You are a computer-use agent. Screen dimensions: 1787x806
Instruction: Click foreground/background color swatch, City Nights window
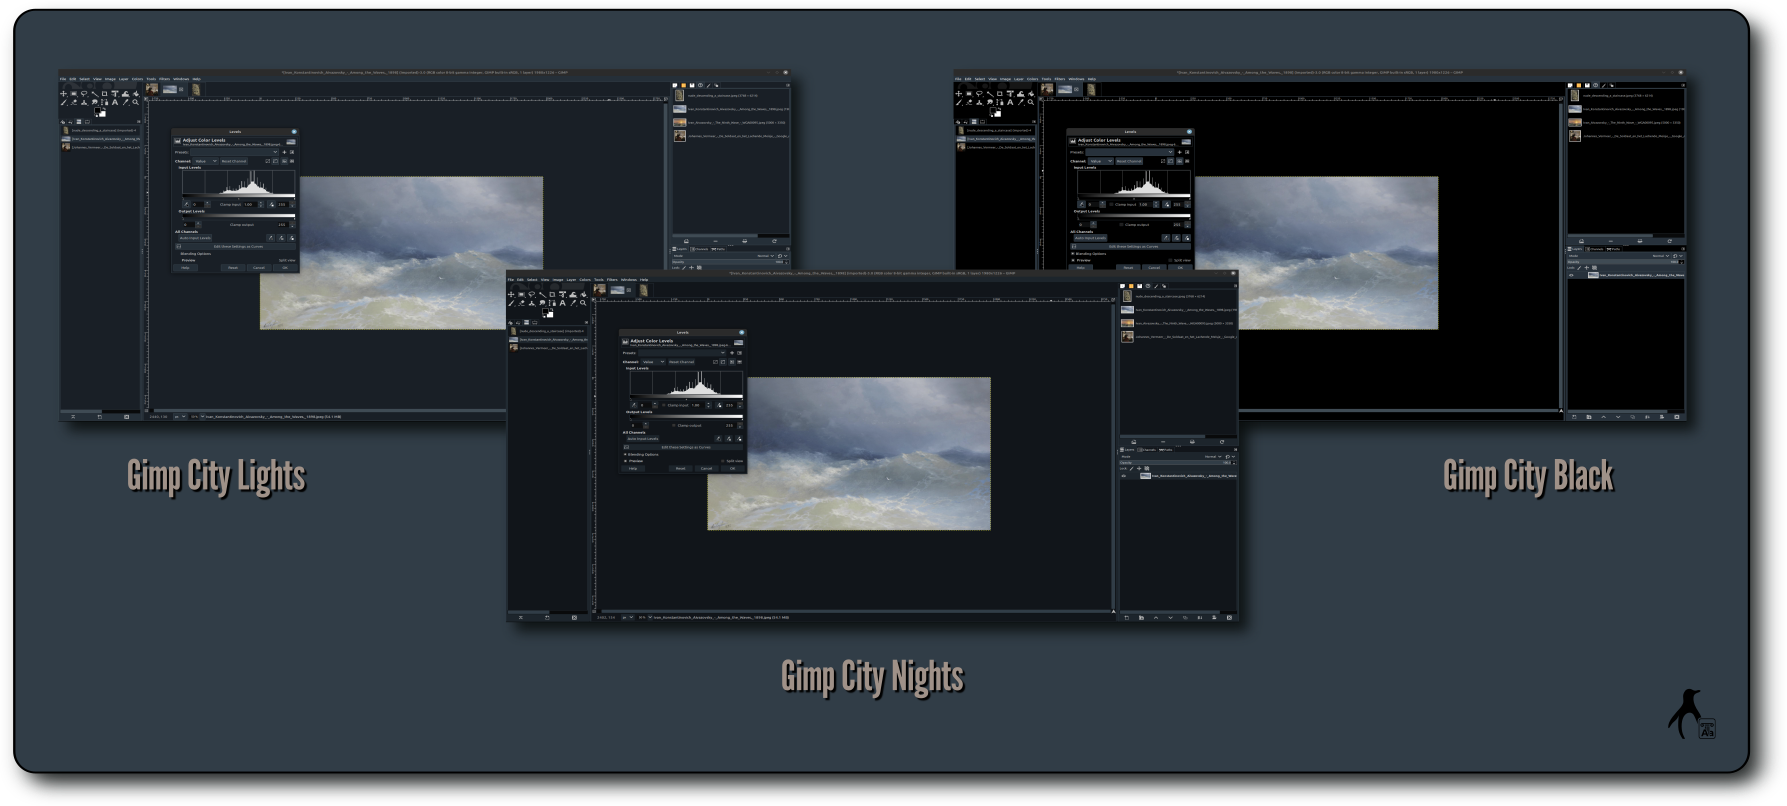(x=548, y=313)
